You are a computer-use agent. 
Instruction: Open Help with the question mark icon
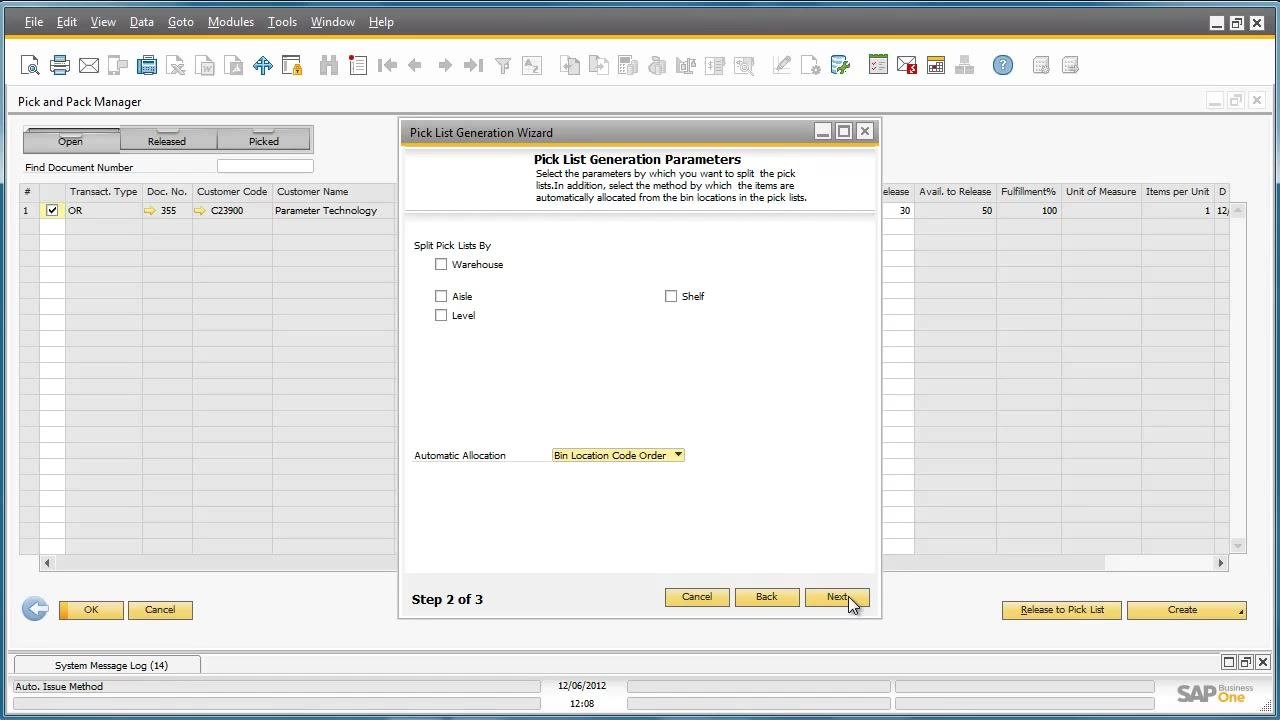pyautogui.click(x=1003, y=66)
